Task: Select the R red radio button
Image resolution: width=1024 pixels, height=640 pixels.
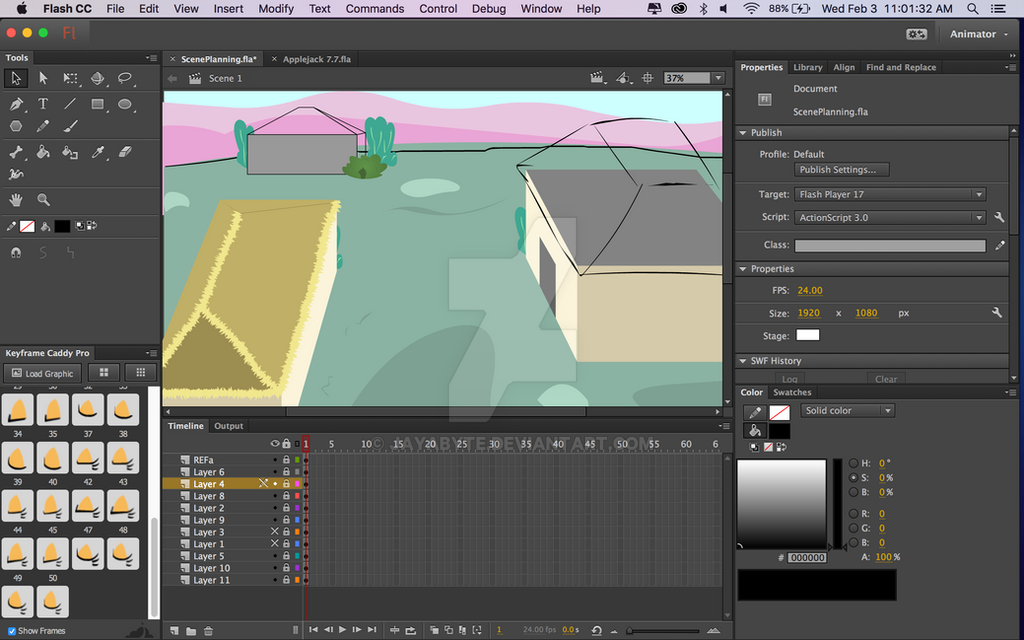Action: point(854,514)
